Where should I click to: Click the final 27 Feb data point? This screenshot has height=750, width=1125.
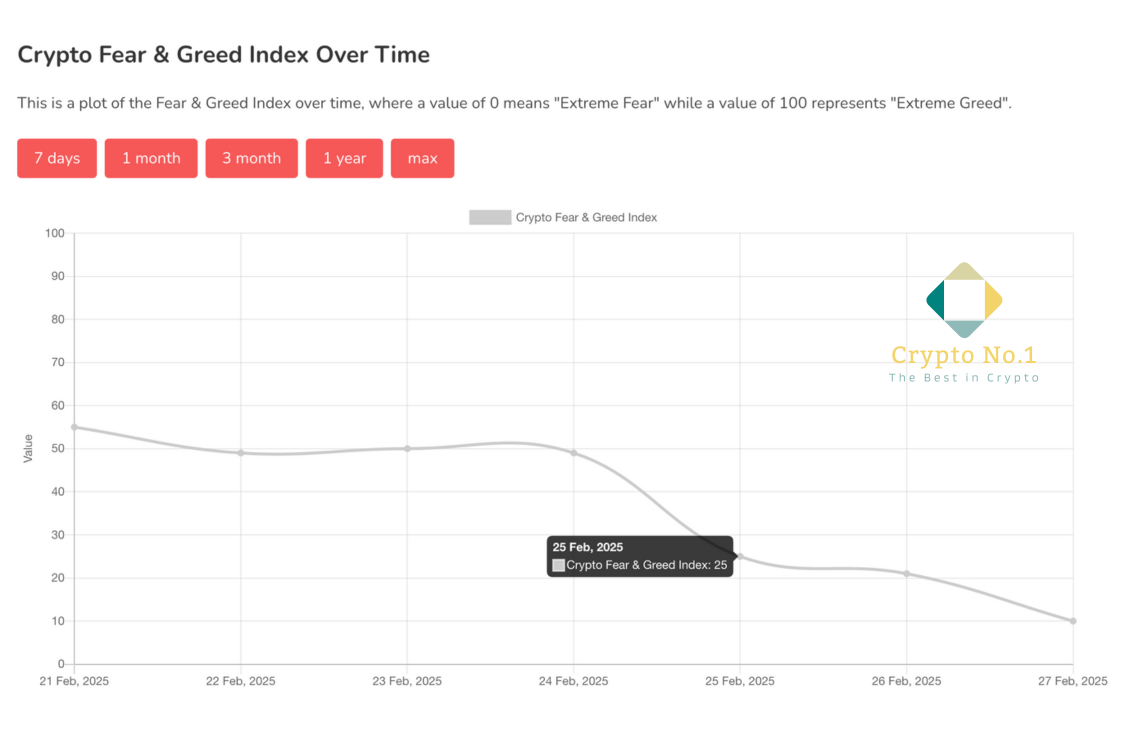click(x=1073, y=621)
